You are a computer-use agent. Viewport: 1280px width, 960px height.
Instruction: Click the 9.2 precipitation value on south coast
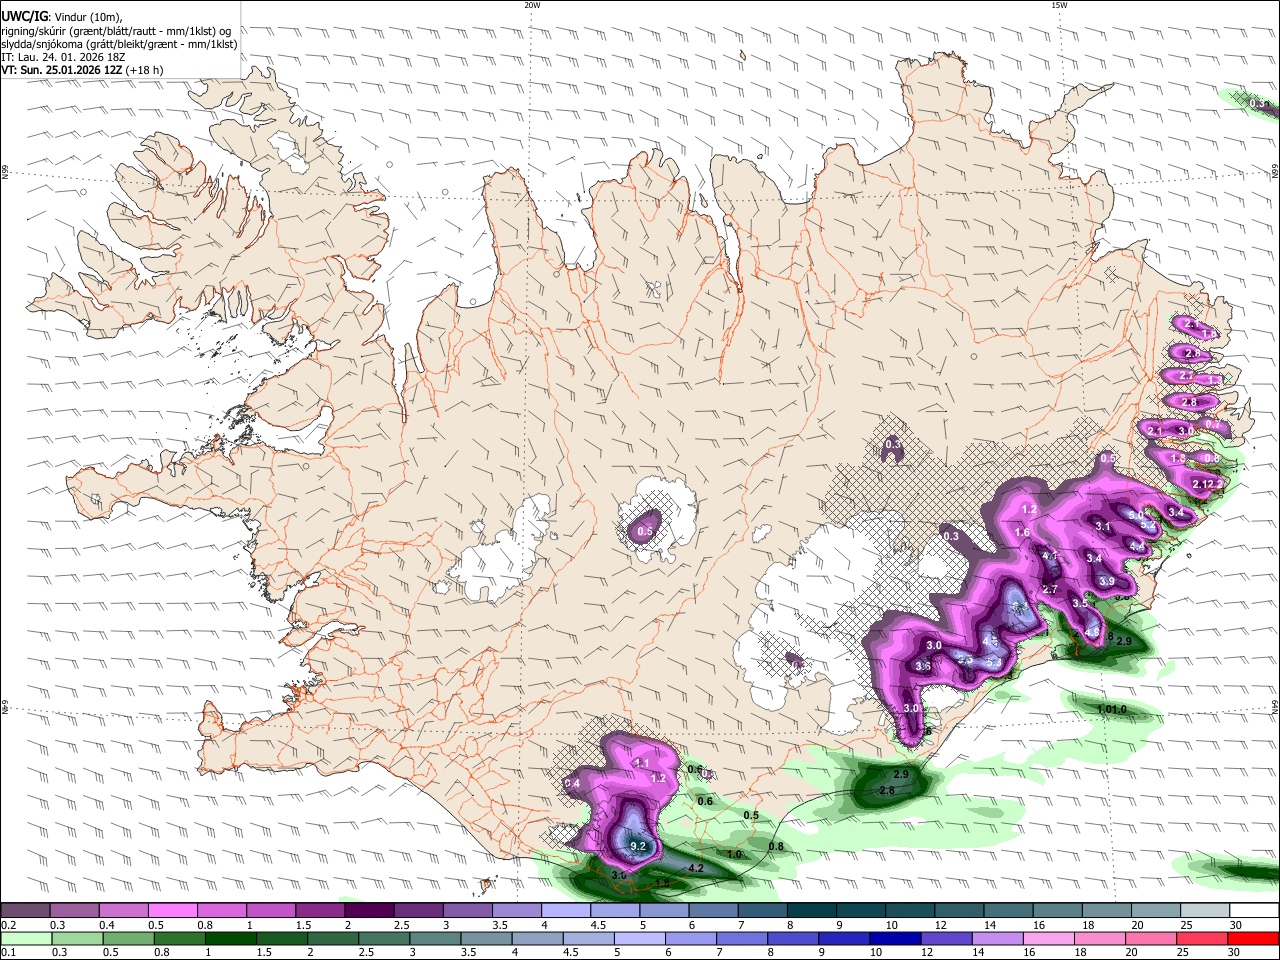pyautogui.click(x=640, y=846)
